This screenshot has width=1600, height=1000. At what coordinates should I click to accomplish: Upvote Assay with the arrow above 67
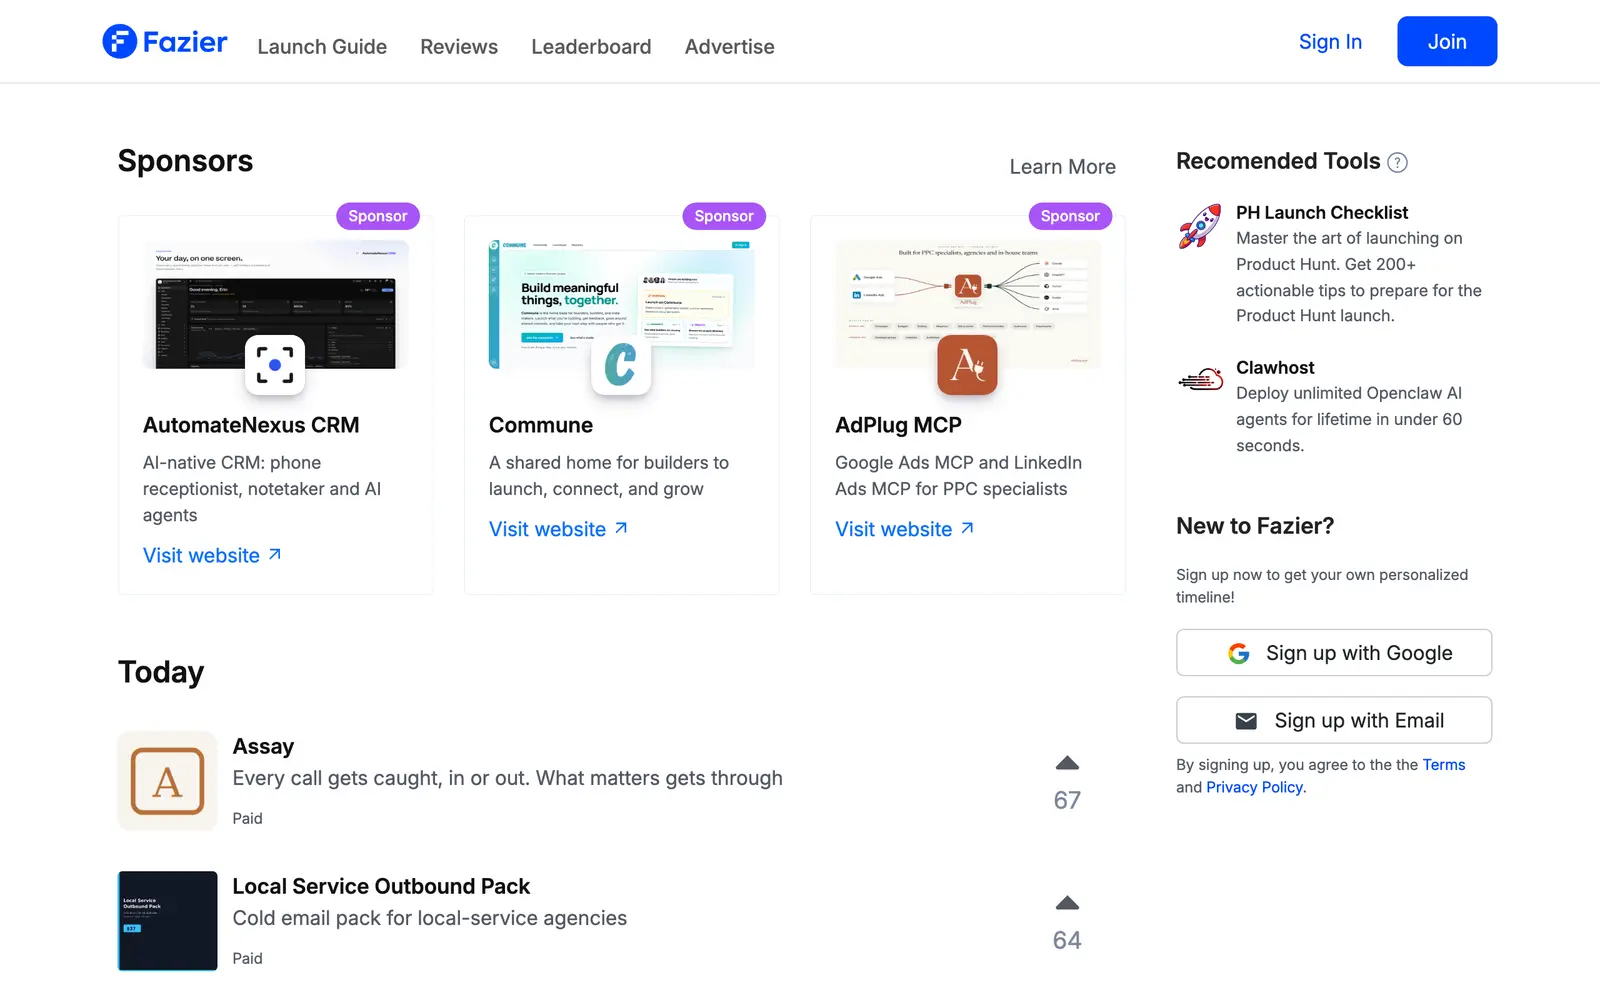click(1067, 763)
